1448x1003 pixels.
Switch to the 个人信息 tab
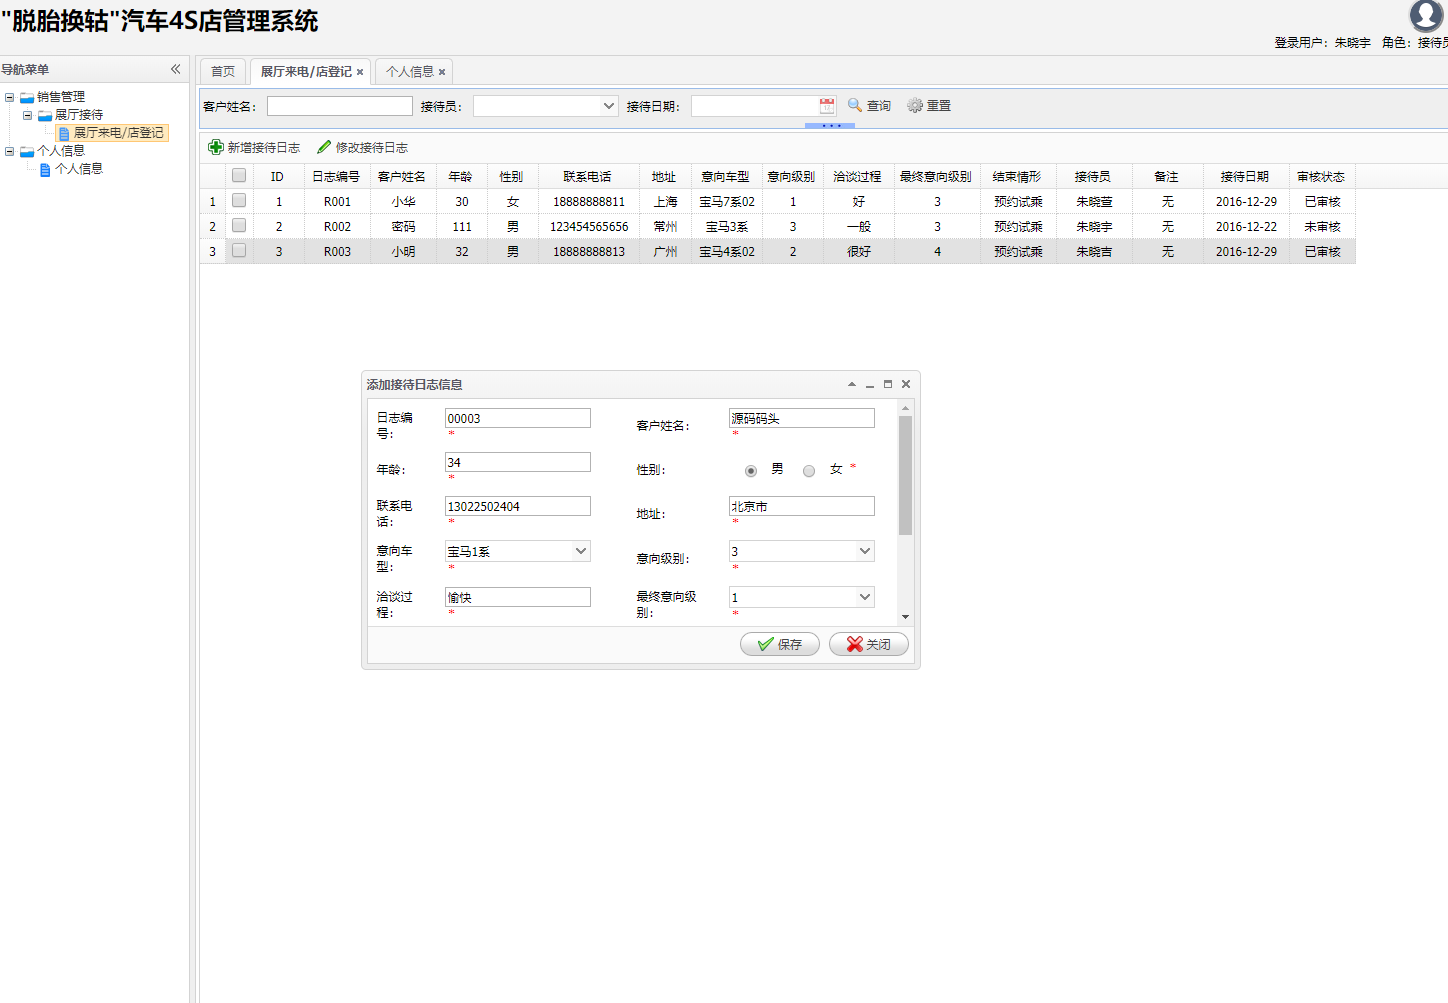410,71
